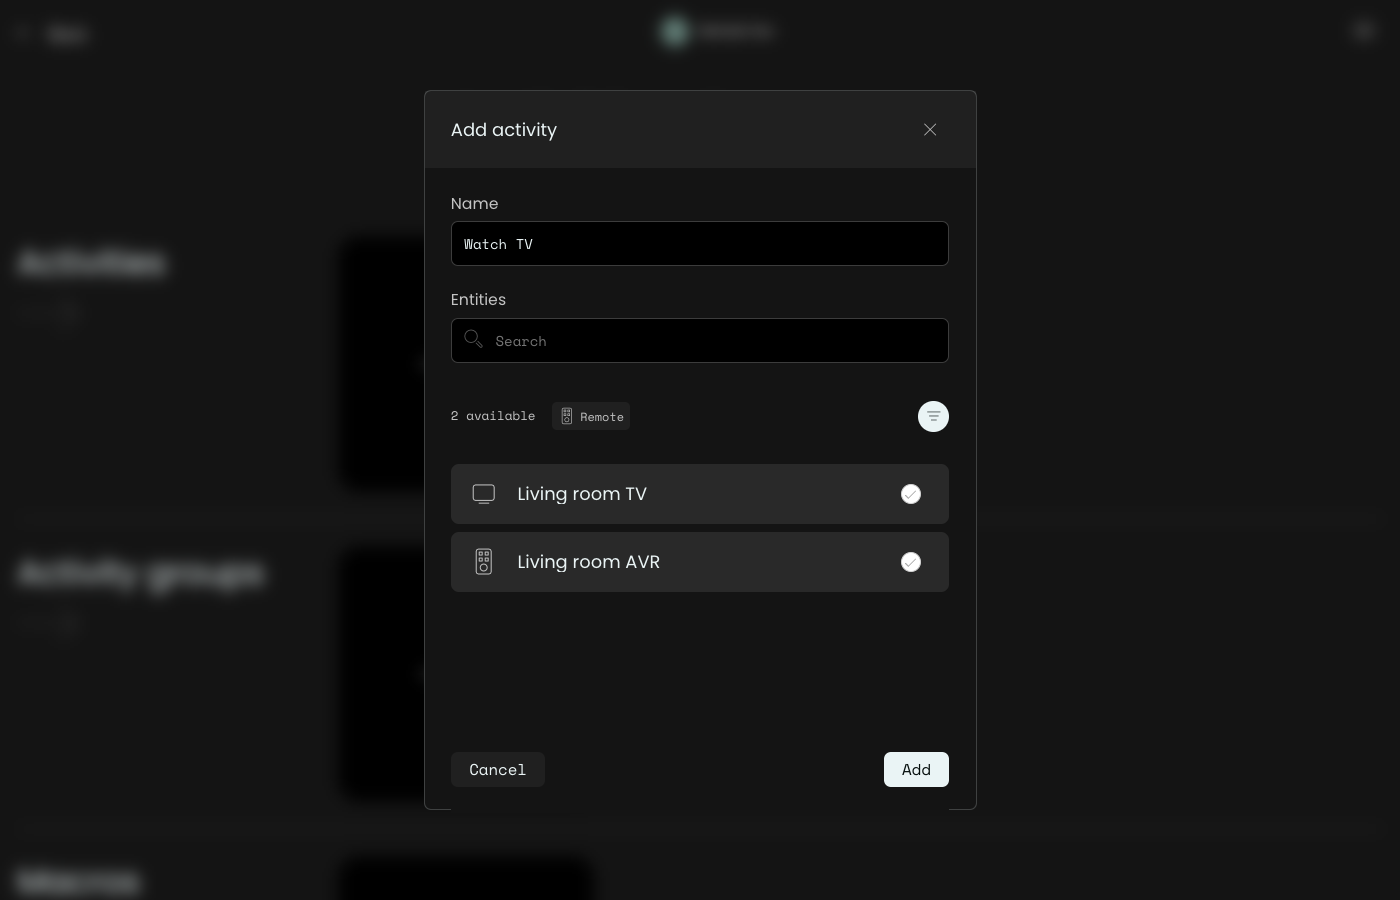Click the TV icon for Living room TV

pos(484,494)
